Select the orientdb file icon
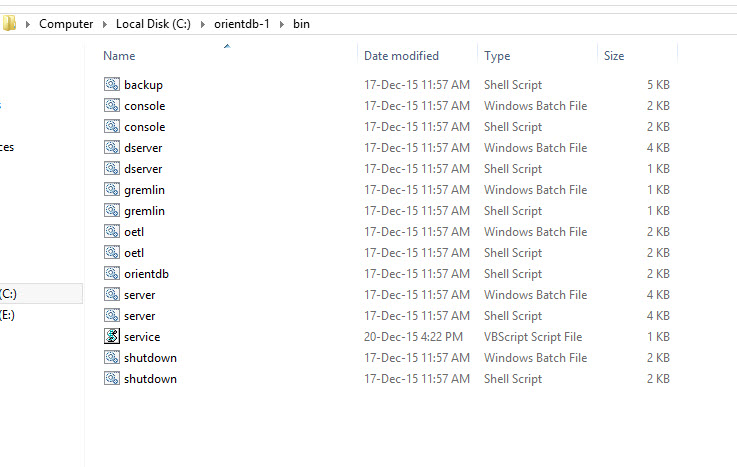This screenshot has height=467, width=737. (x=112, y=273)
